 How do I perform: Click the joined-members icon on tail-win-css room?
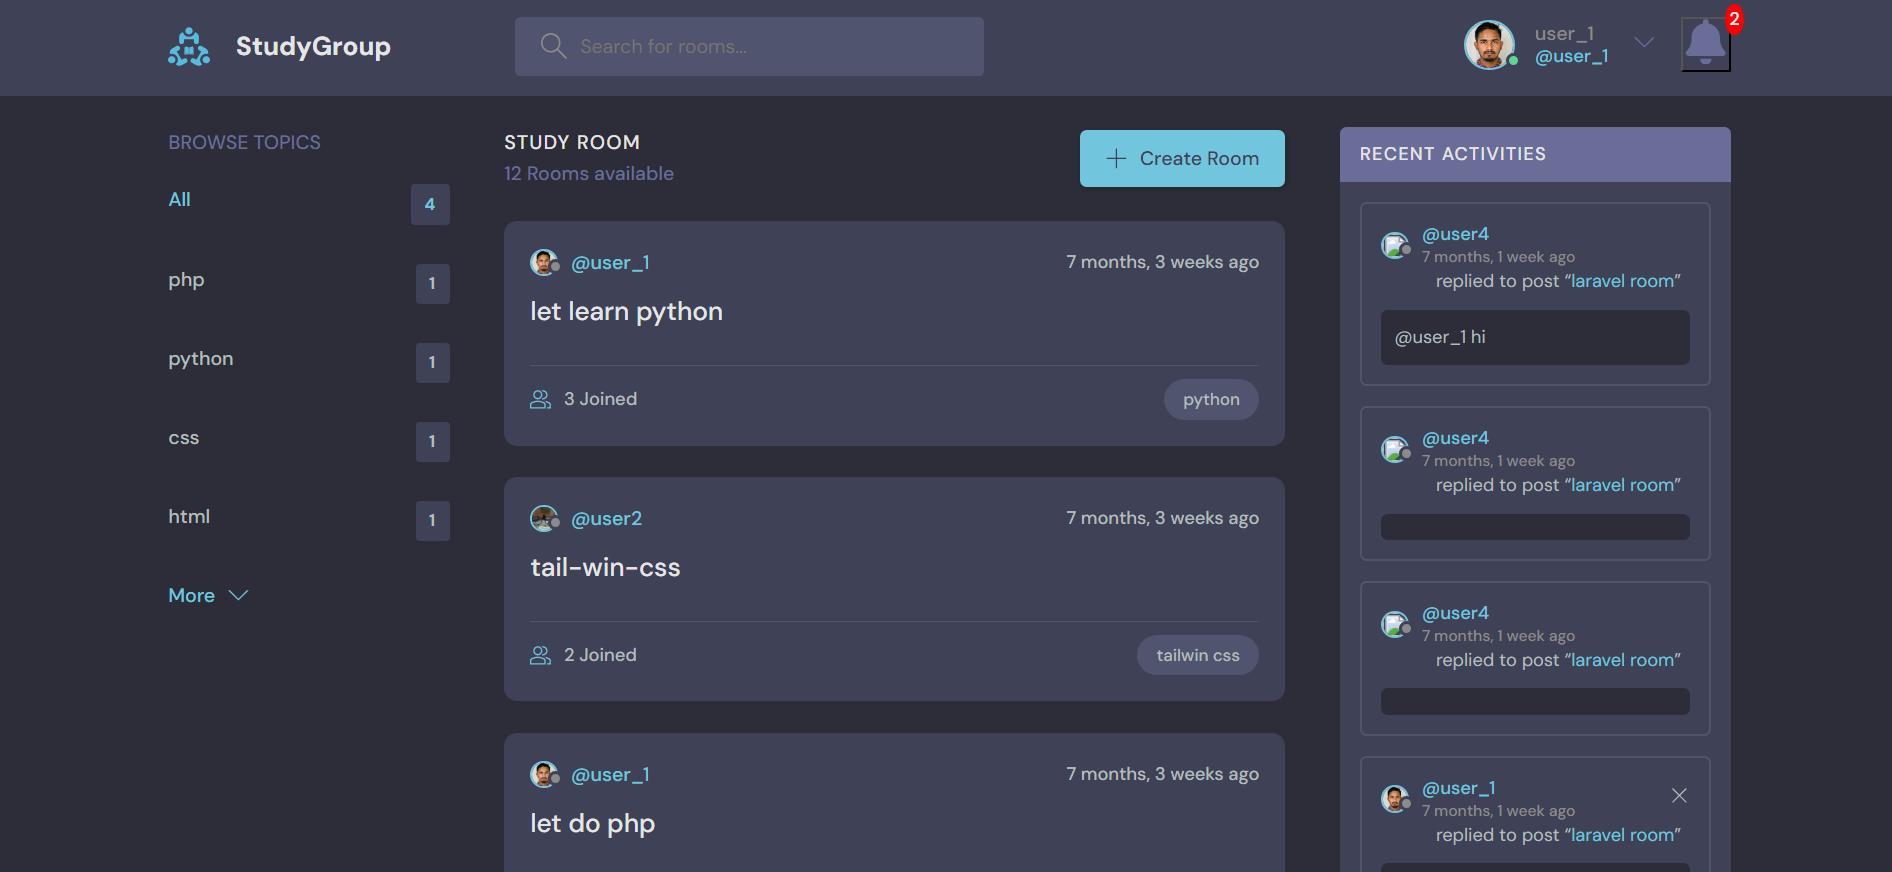(540, 655)
